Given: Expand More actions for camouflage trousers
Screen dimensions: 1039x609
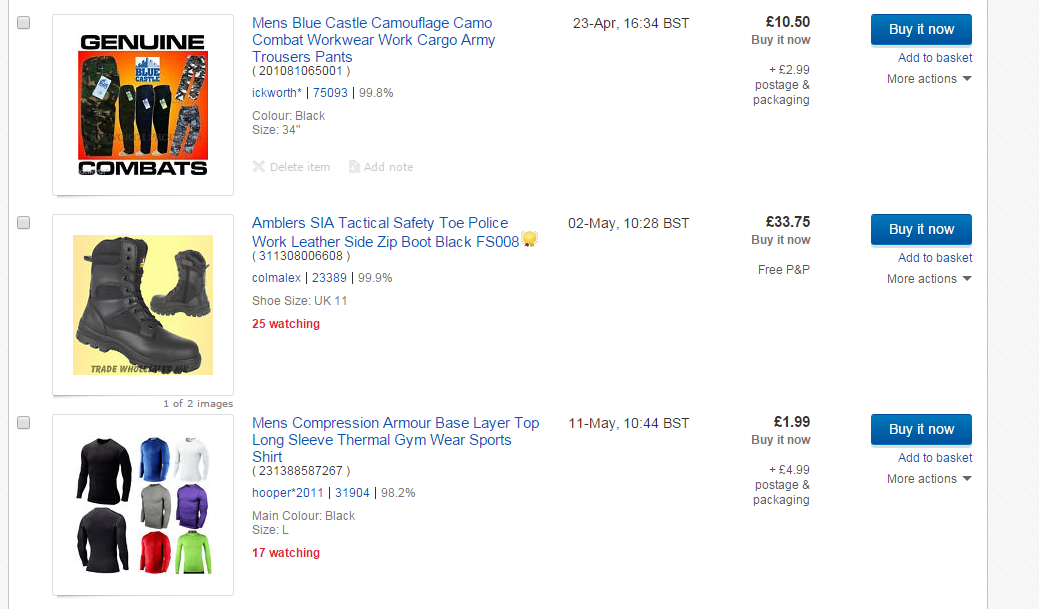Looking at the screenshot, I should click(x=929, y=79).
